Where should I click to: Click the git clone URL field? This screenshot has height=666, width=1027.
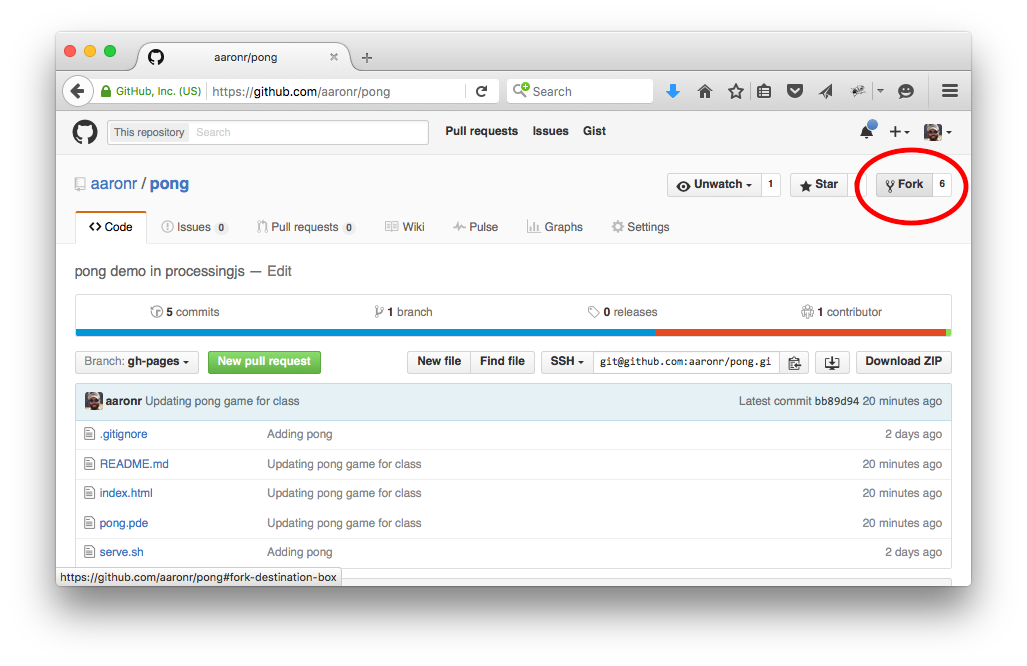tap(686, 361)
